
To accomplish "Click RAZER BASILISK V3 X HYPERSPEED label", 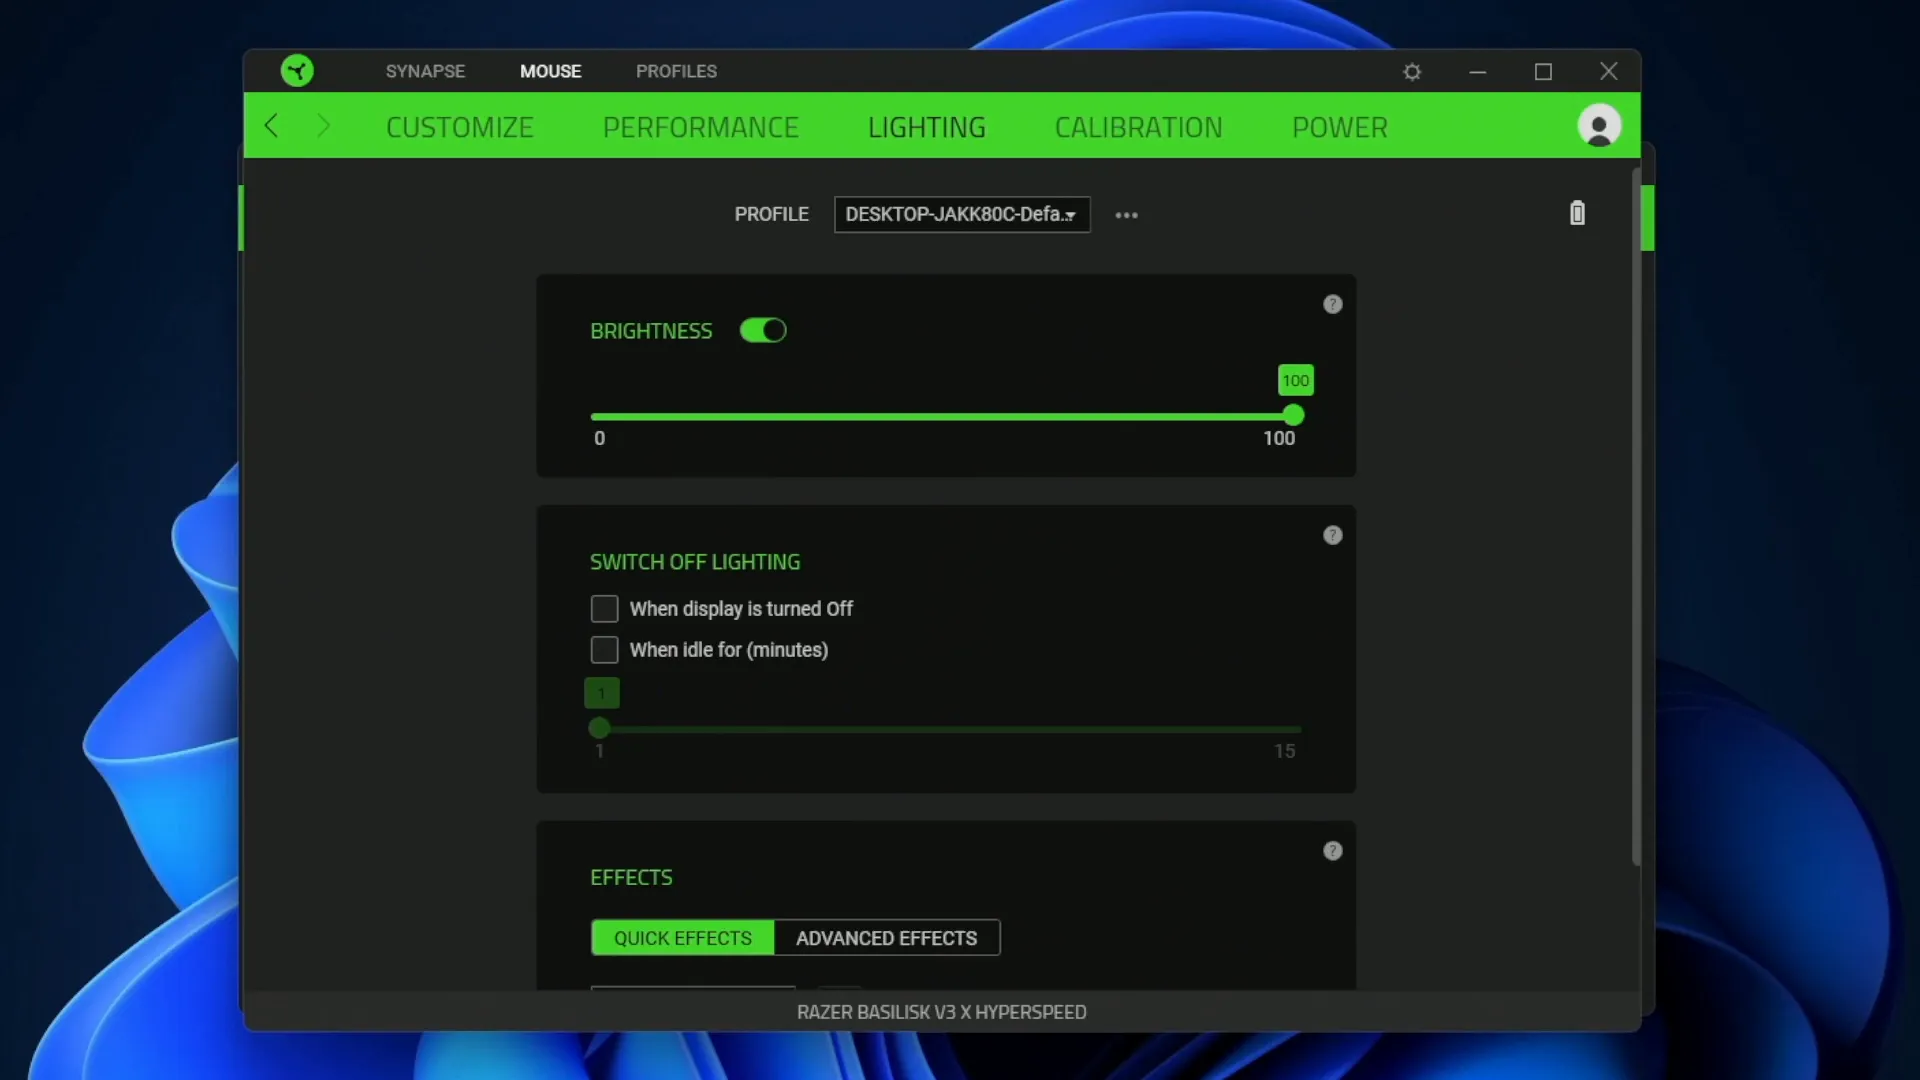I will [942, 1012].
